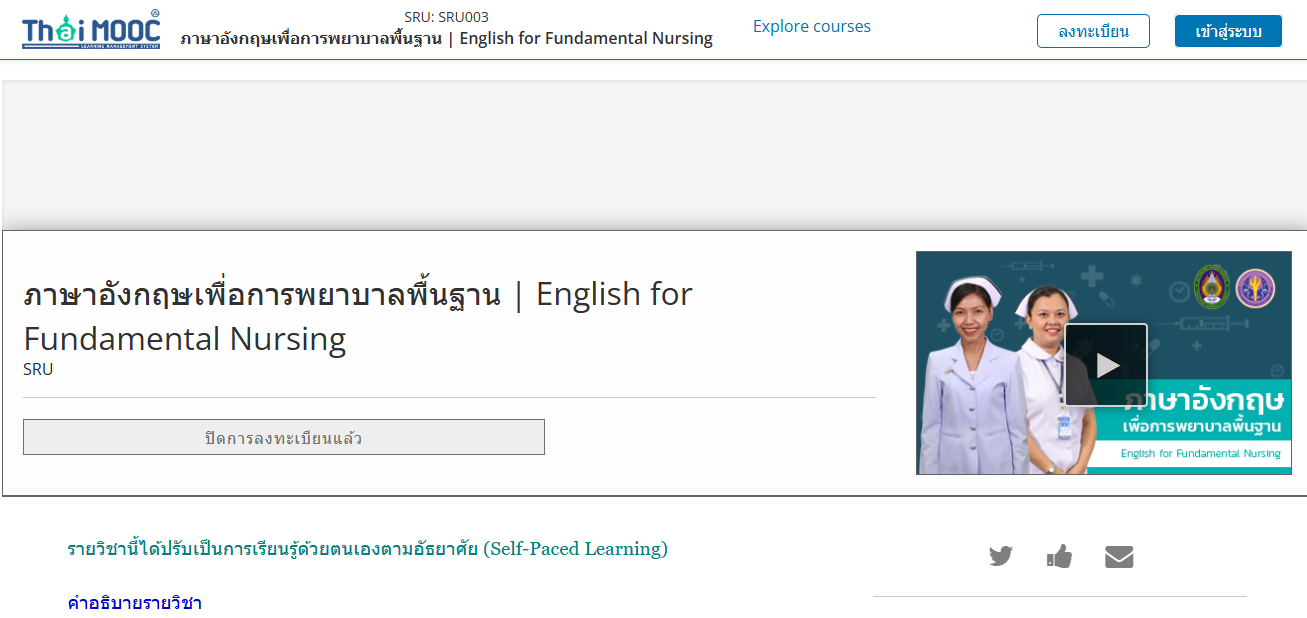Screen dimensions: 1307x618
Task: Click the course title in the top header
Action: [446, 38]
